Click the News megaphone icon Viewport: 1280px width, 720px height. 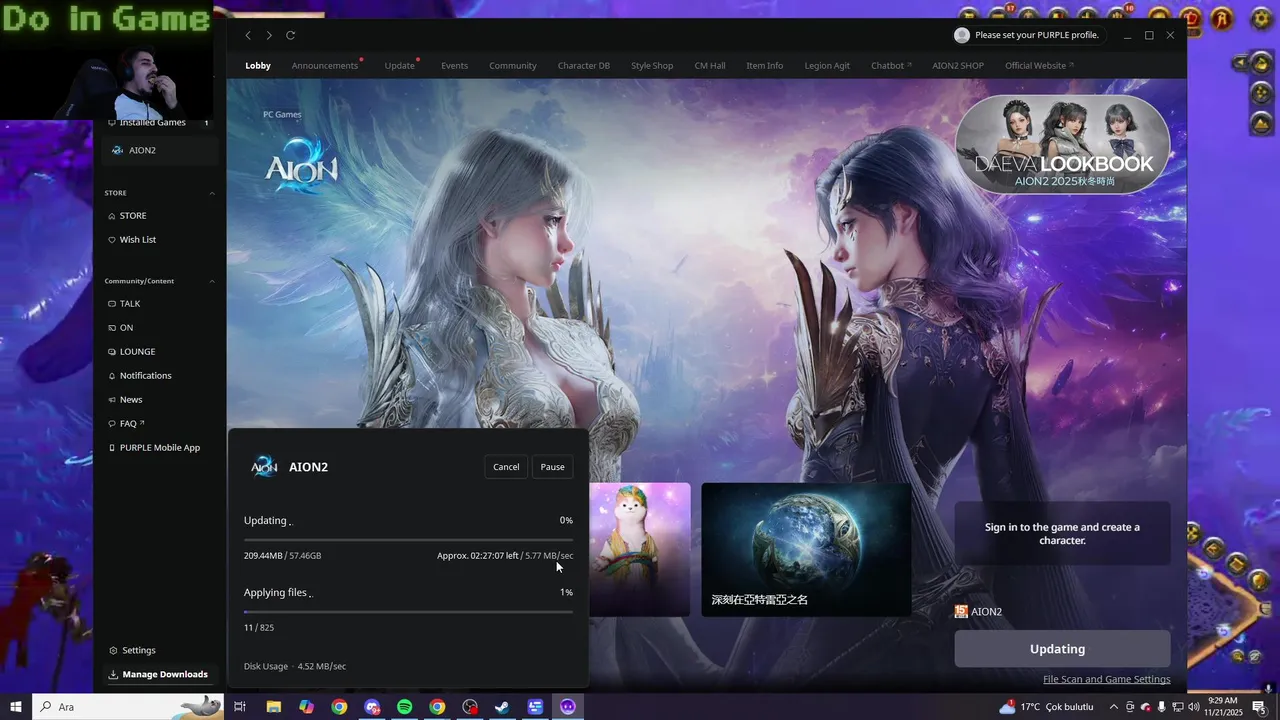click(112, 400)
